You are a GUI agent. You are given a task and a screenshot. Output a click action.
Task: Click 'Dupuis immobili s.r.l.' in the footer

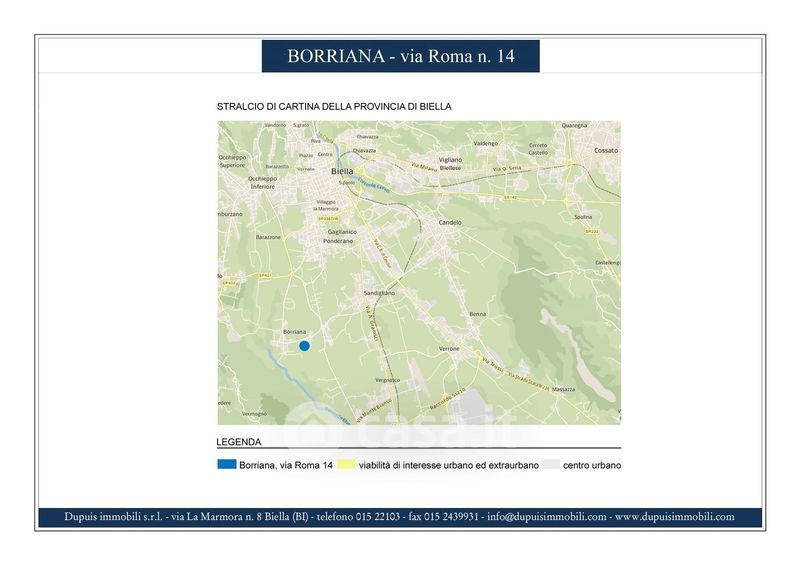[x=113, y=517]
